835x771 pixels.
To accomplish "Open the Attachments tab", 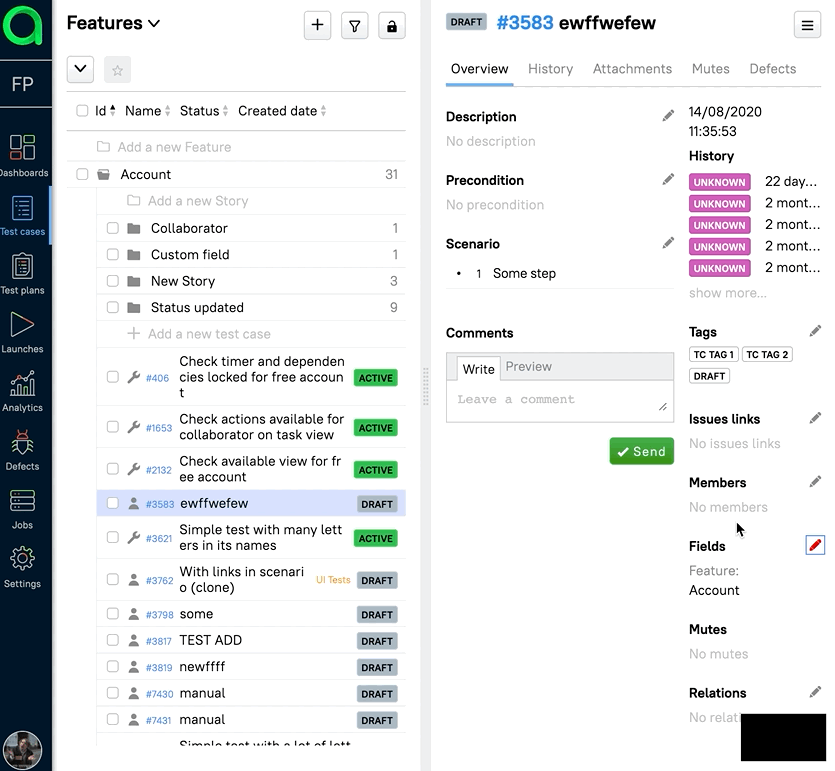I will click(632, 69).
